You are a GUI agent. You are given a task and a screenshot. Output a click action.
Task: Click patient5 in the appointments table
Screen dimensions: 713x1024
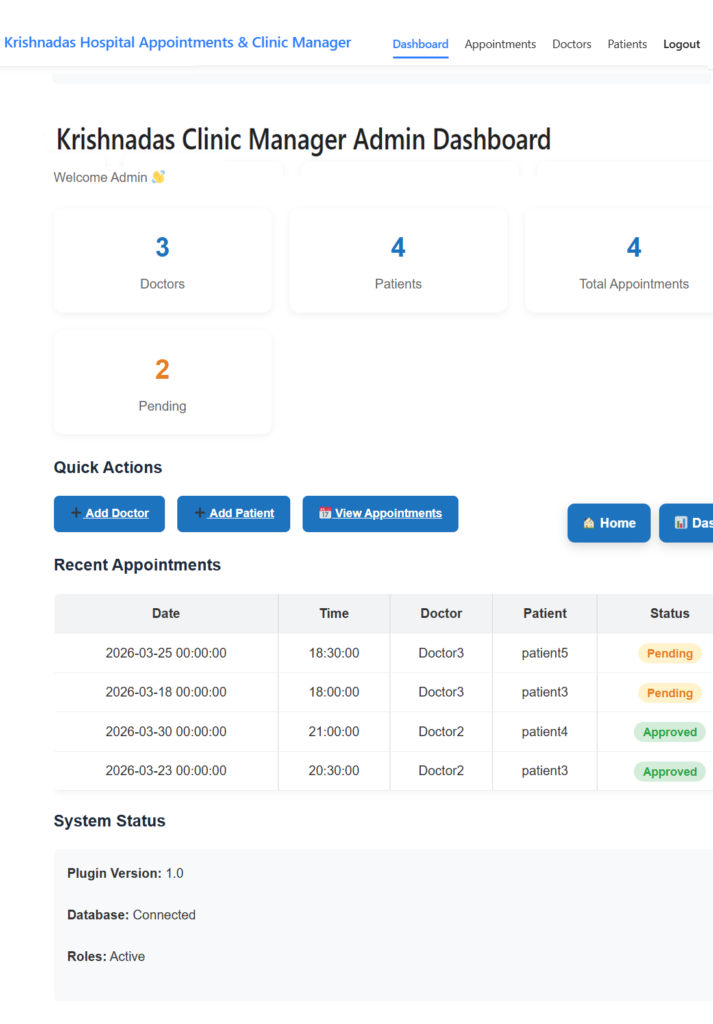pos(545,653)
